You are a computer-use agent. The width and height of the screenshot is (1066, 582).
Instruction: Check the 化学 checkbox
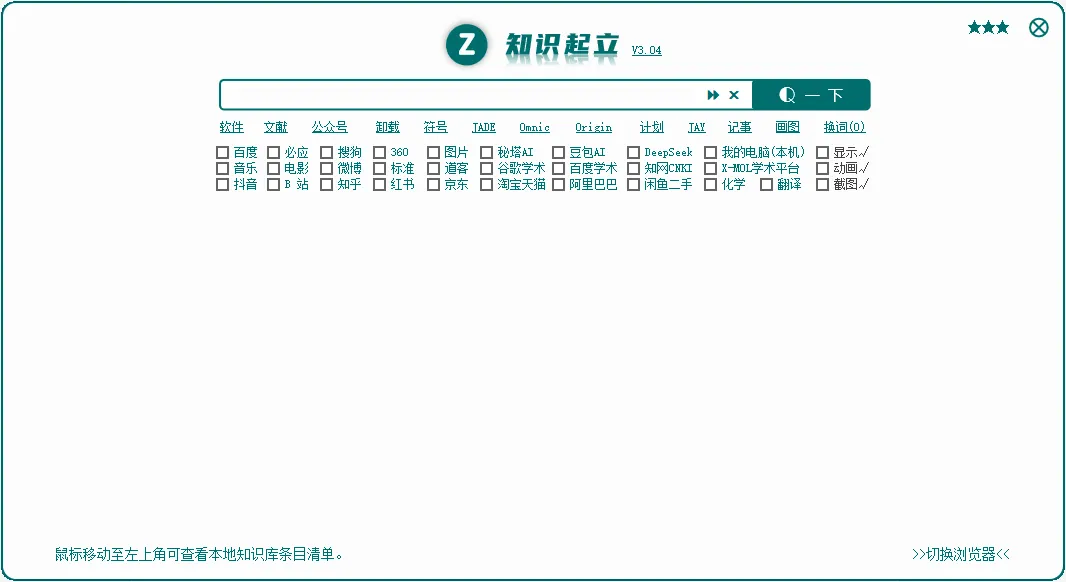tap(710, 184)
